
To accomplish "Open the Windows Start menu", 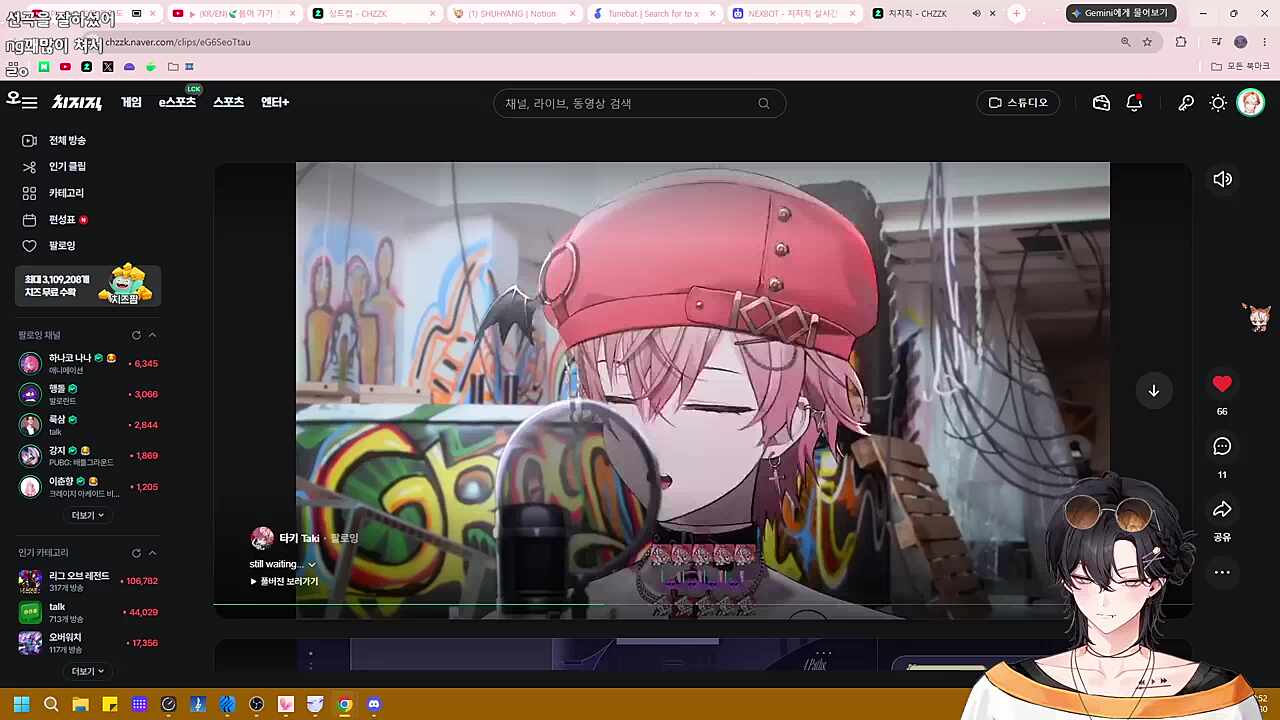I will [x=21, y=704].
